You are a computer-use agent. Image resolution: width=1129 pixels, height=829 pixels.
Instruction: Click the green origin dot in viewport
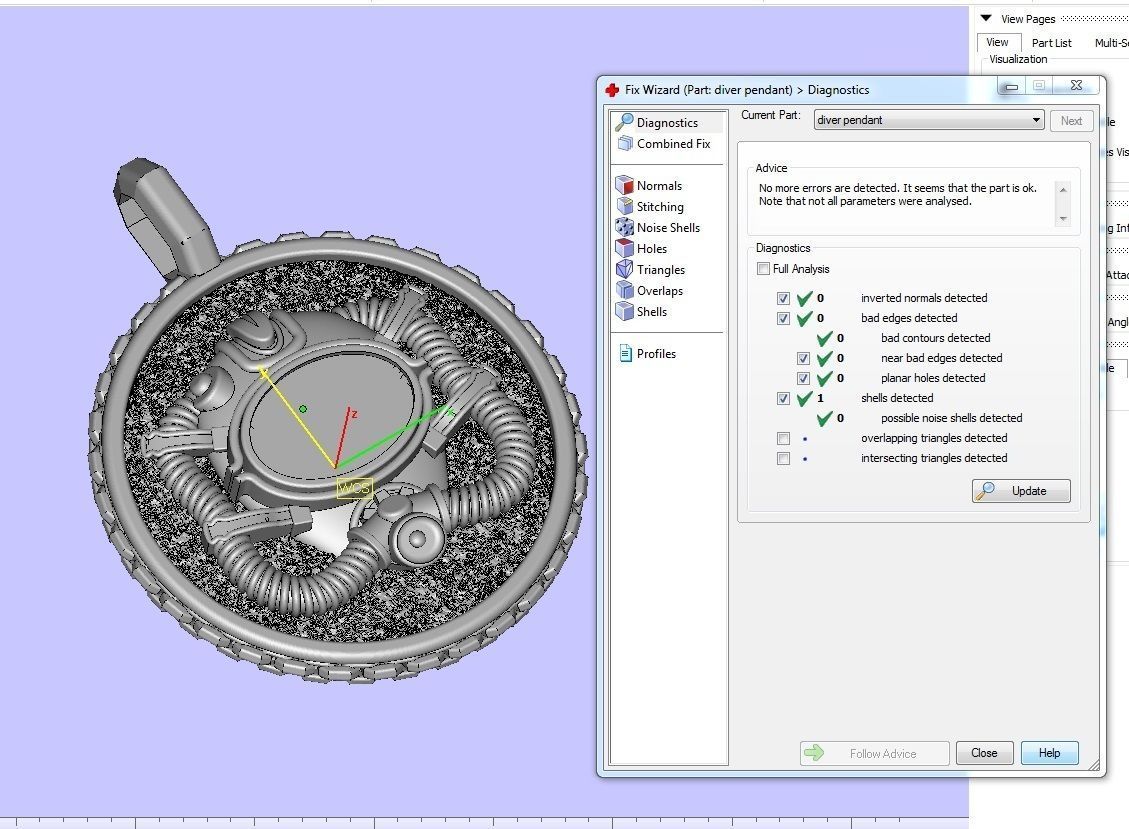303,409
